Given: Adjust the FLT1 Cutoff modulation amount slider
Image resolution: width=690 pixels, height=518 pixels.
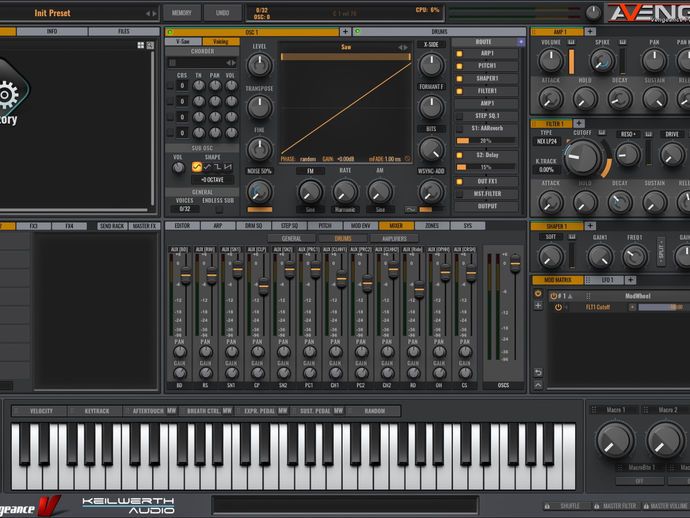Looking at the screenshot, I should coord(664,307).
